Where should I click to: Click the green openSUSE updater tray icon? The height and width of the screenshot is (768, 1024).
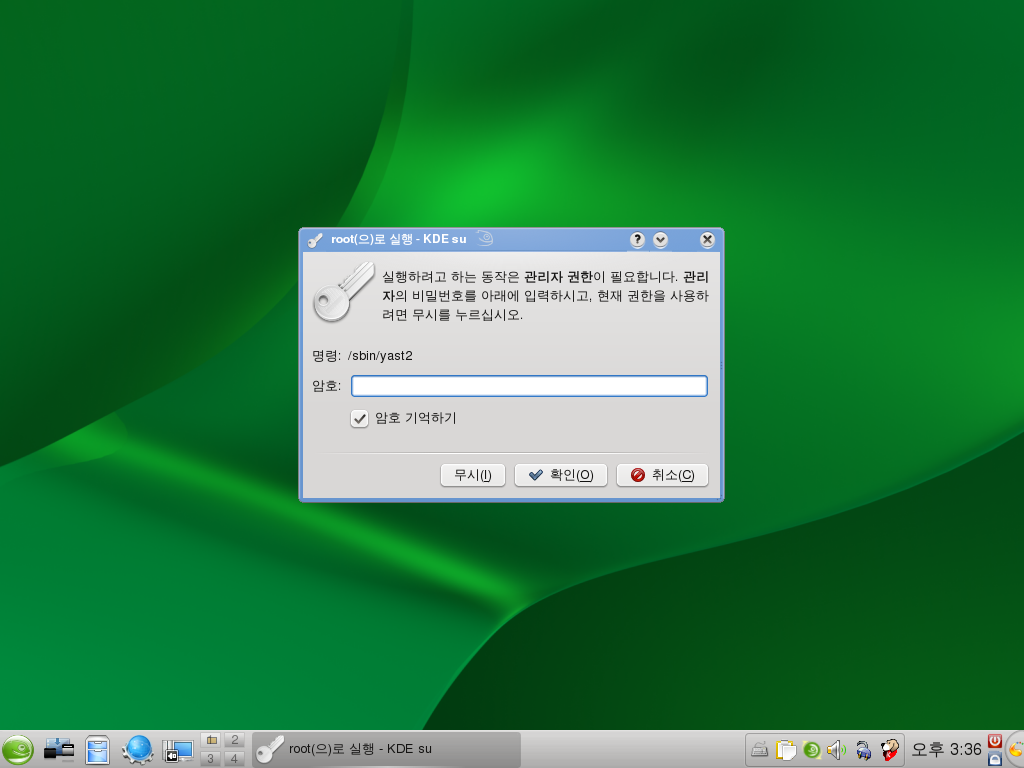point(812,750)
